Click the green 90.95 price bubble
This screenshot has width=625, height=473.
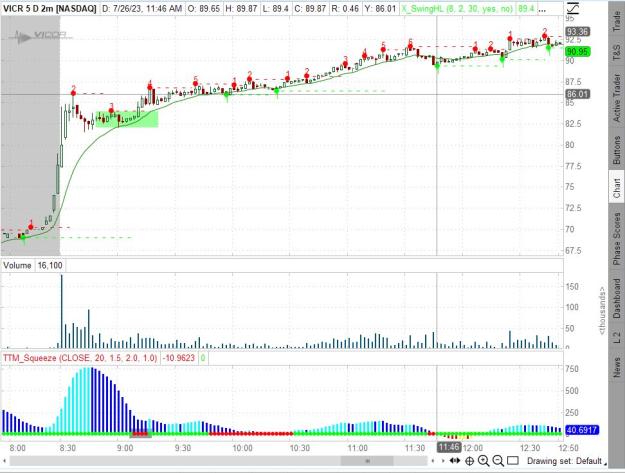coord(578,51)
